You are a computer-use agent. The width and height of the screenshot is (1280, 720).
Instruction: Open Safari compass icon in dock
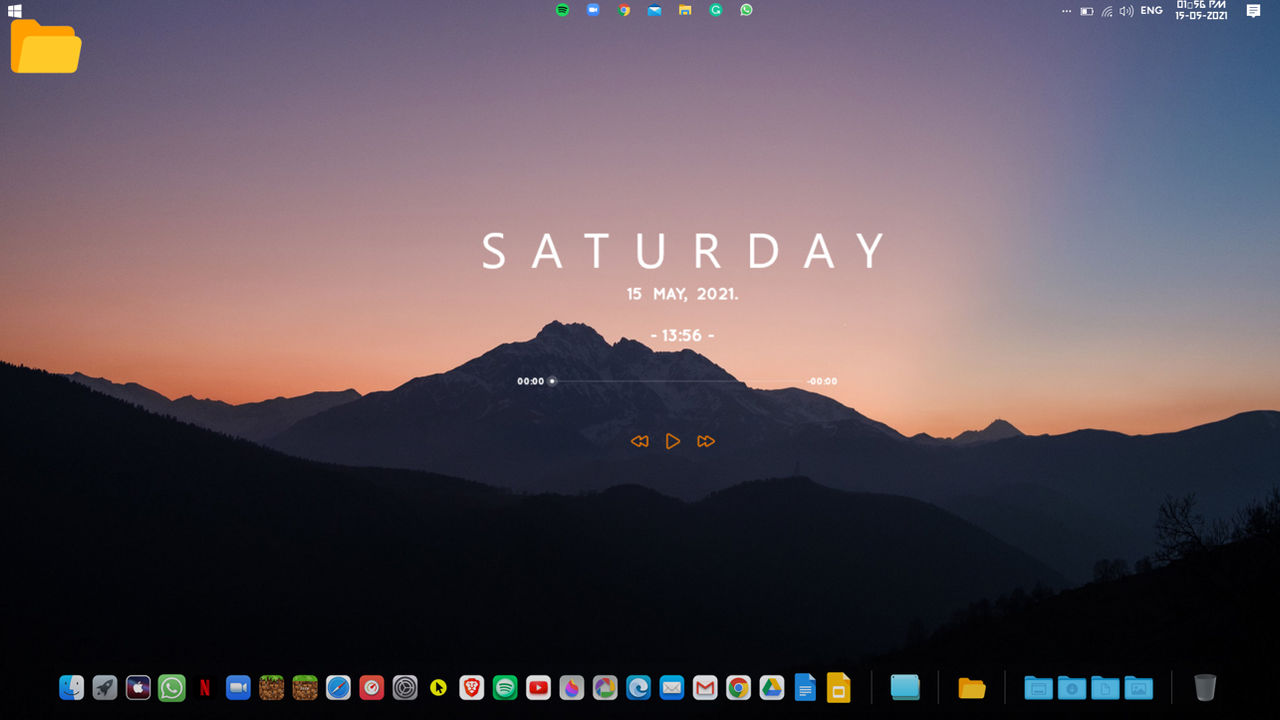(338, 687)
